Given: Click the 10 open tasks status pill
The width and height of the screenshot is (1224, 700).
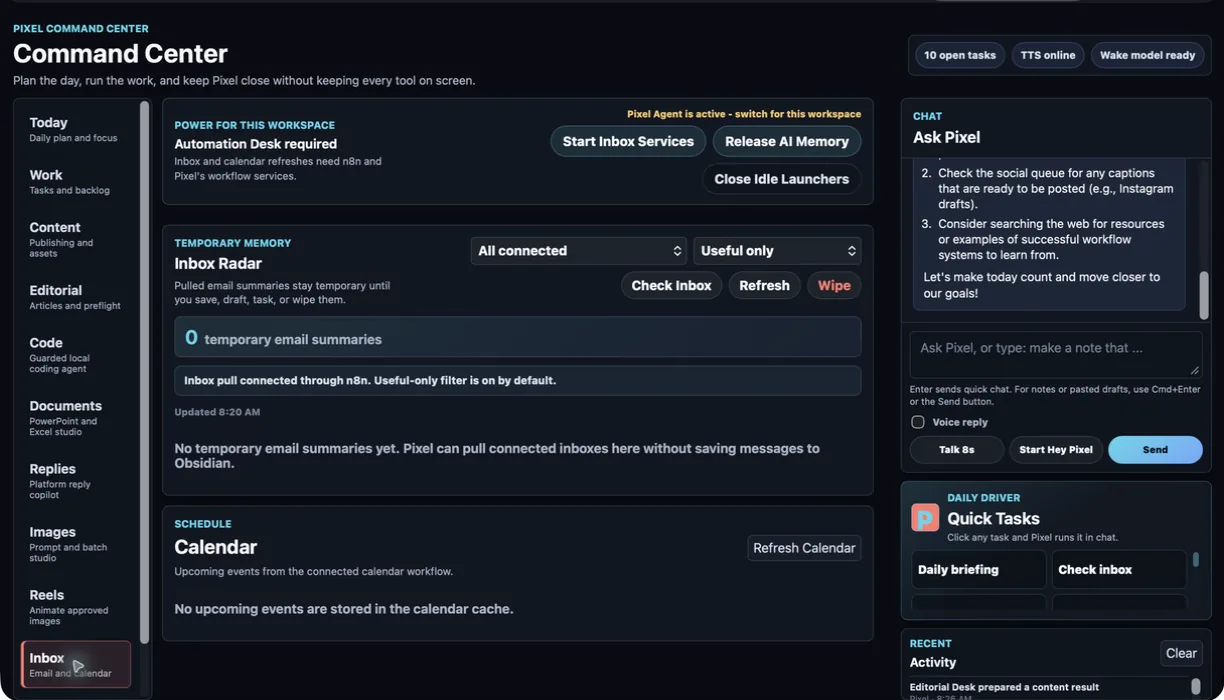Looking at the screenshot, I should [960, 55].
